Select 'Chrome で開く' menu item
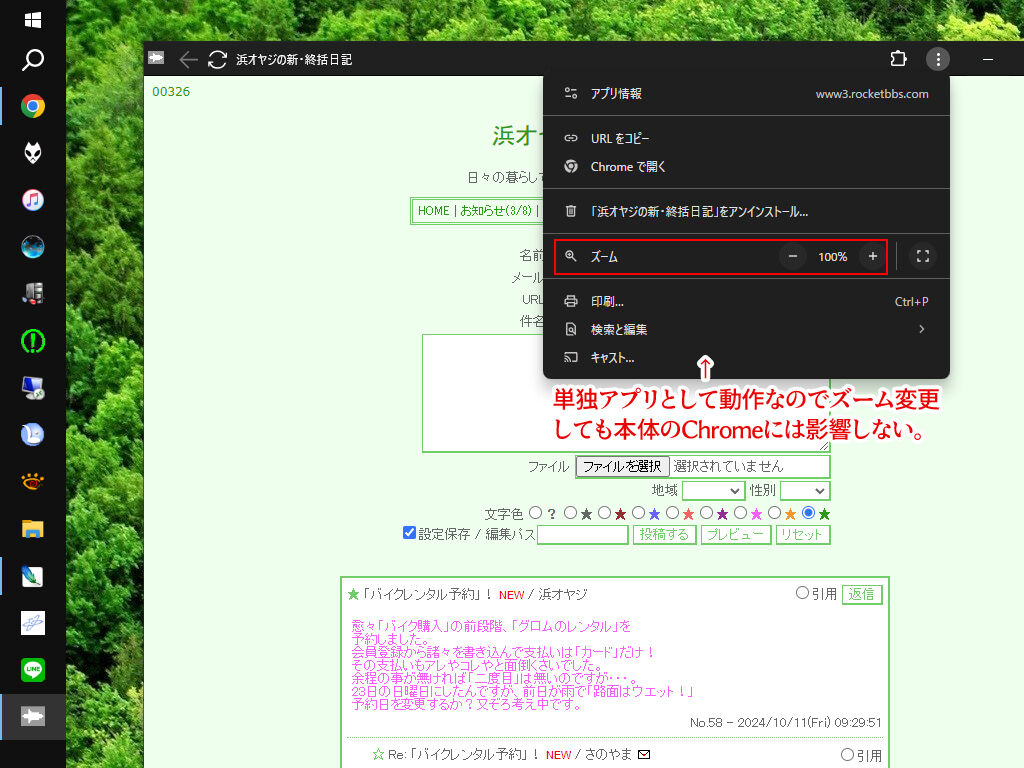The height and width of the screenshot is (768, 1024). (x=628, y=167)
